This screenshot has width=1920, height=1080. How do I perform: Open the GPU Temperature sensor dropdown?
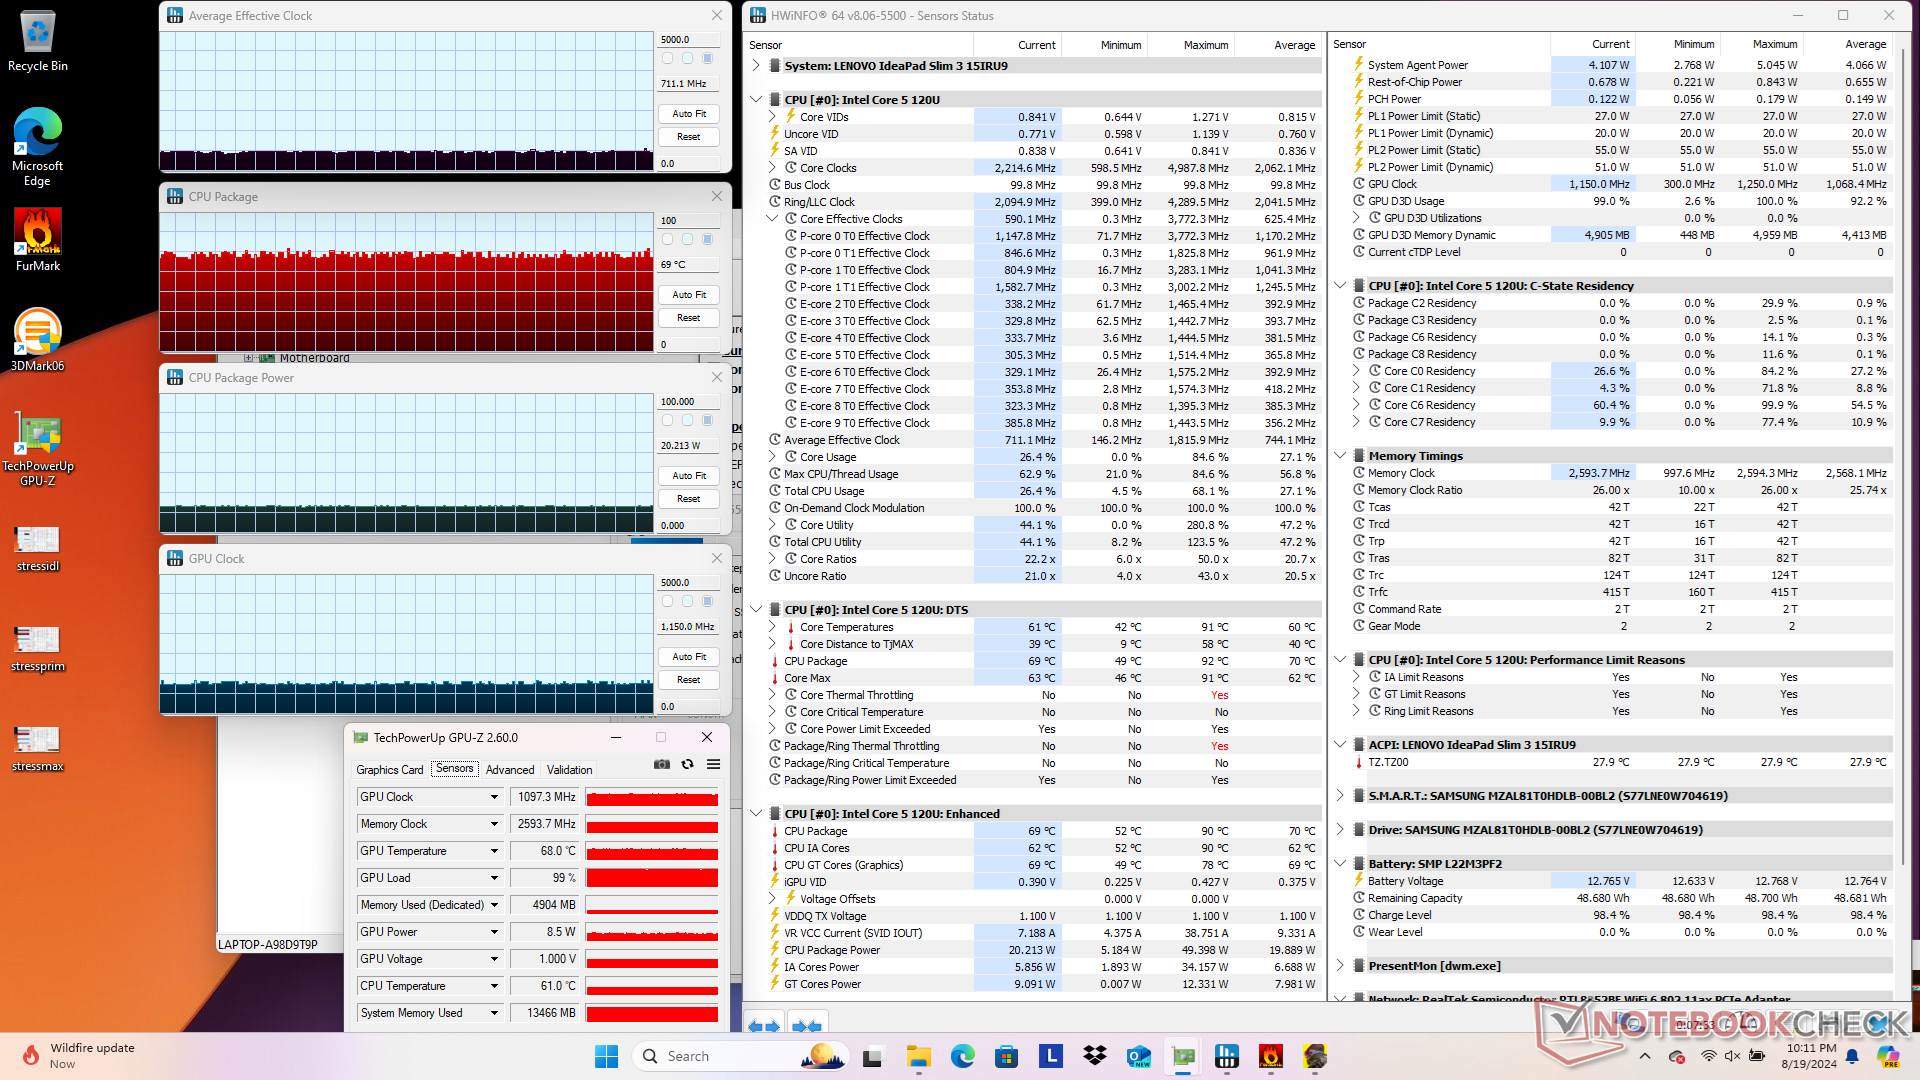[494, 851]
